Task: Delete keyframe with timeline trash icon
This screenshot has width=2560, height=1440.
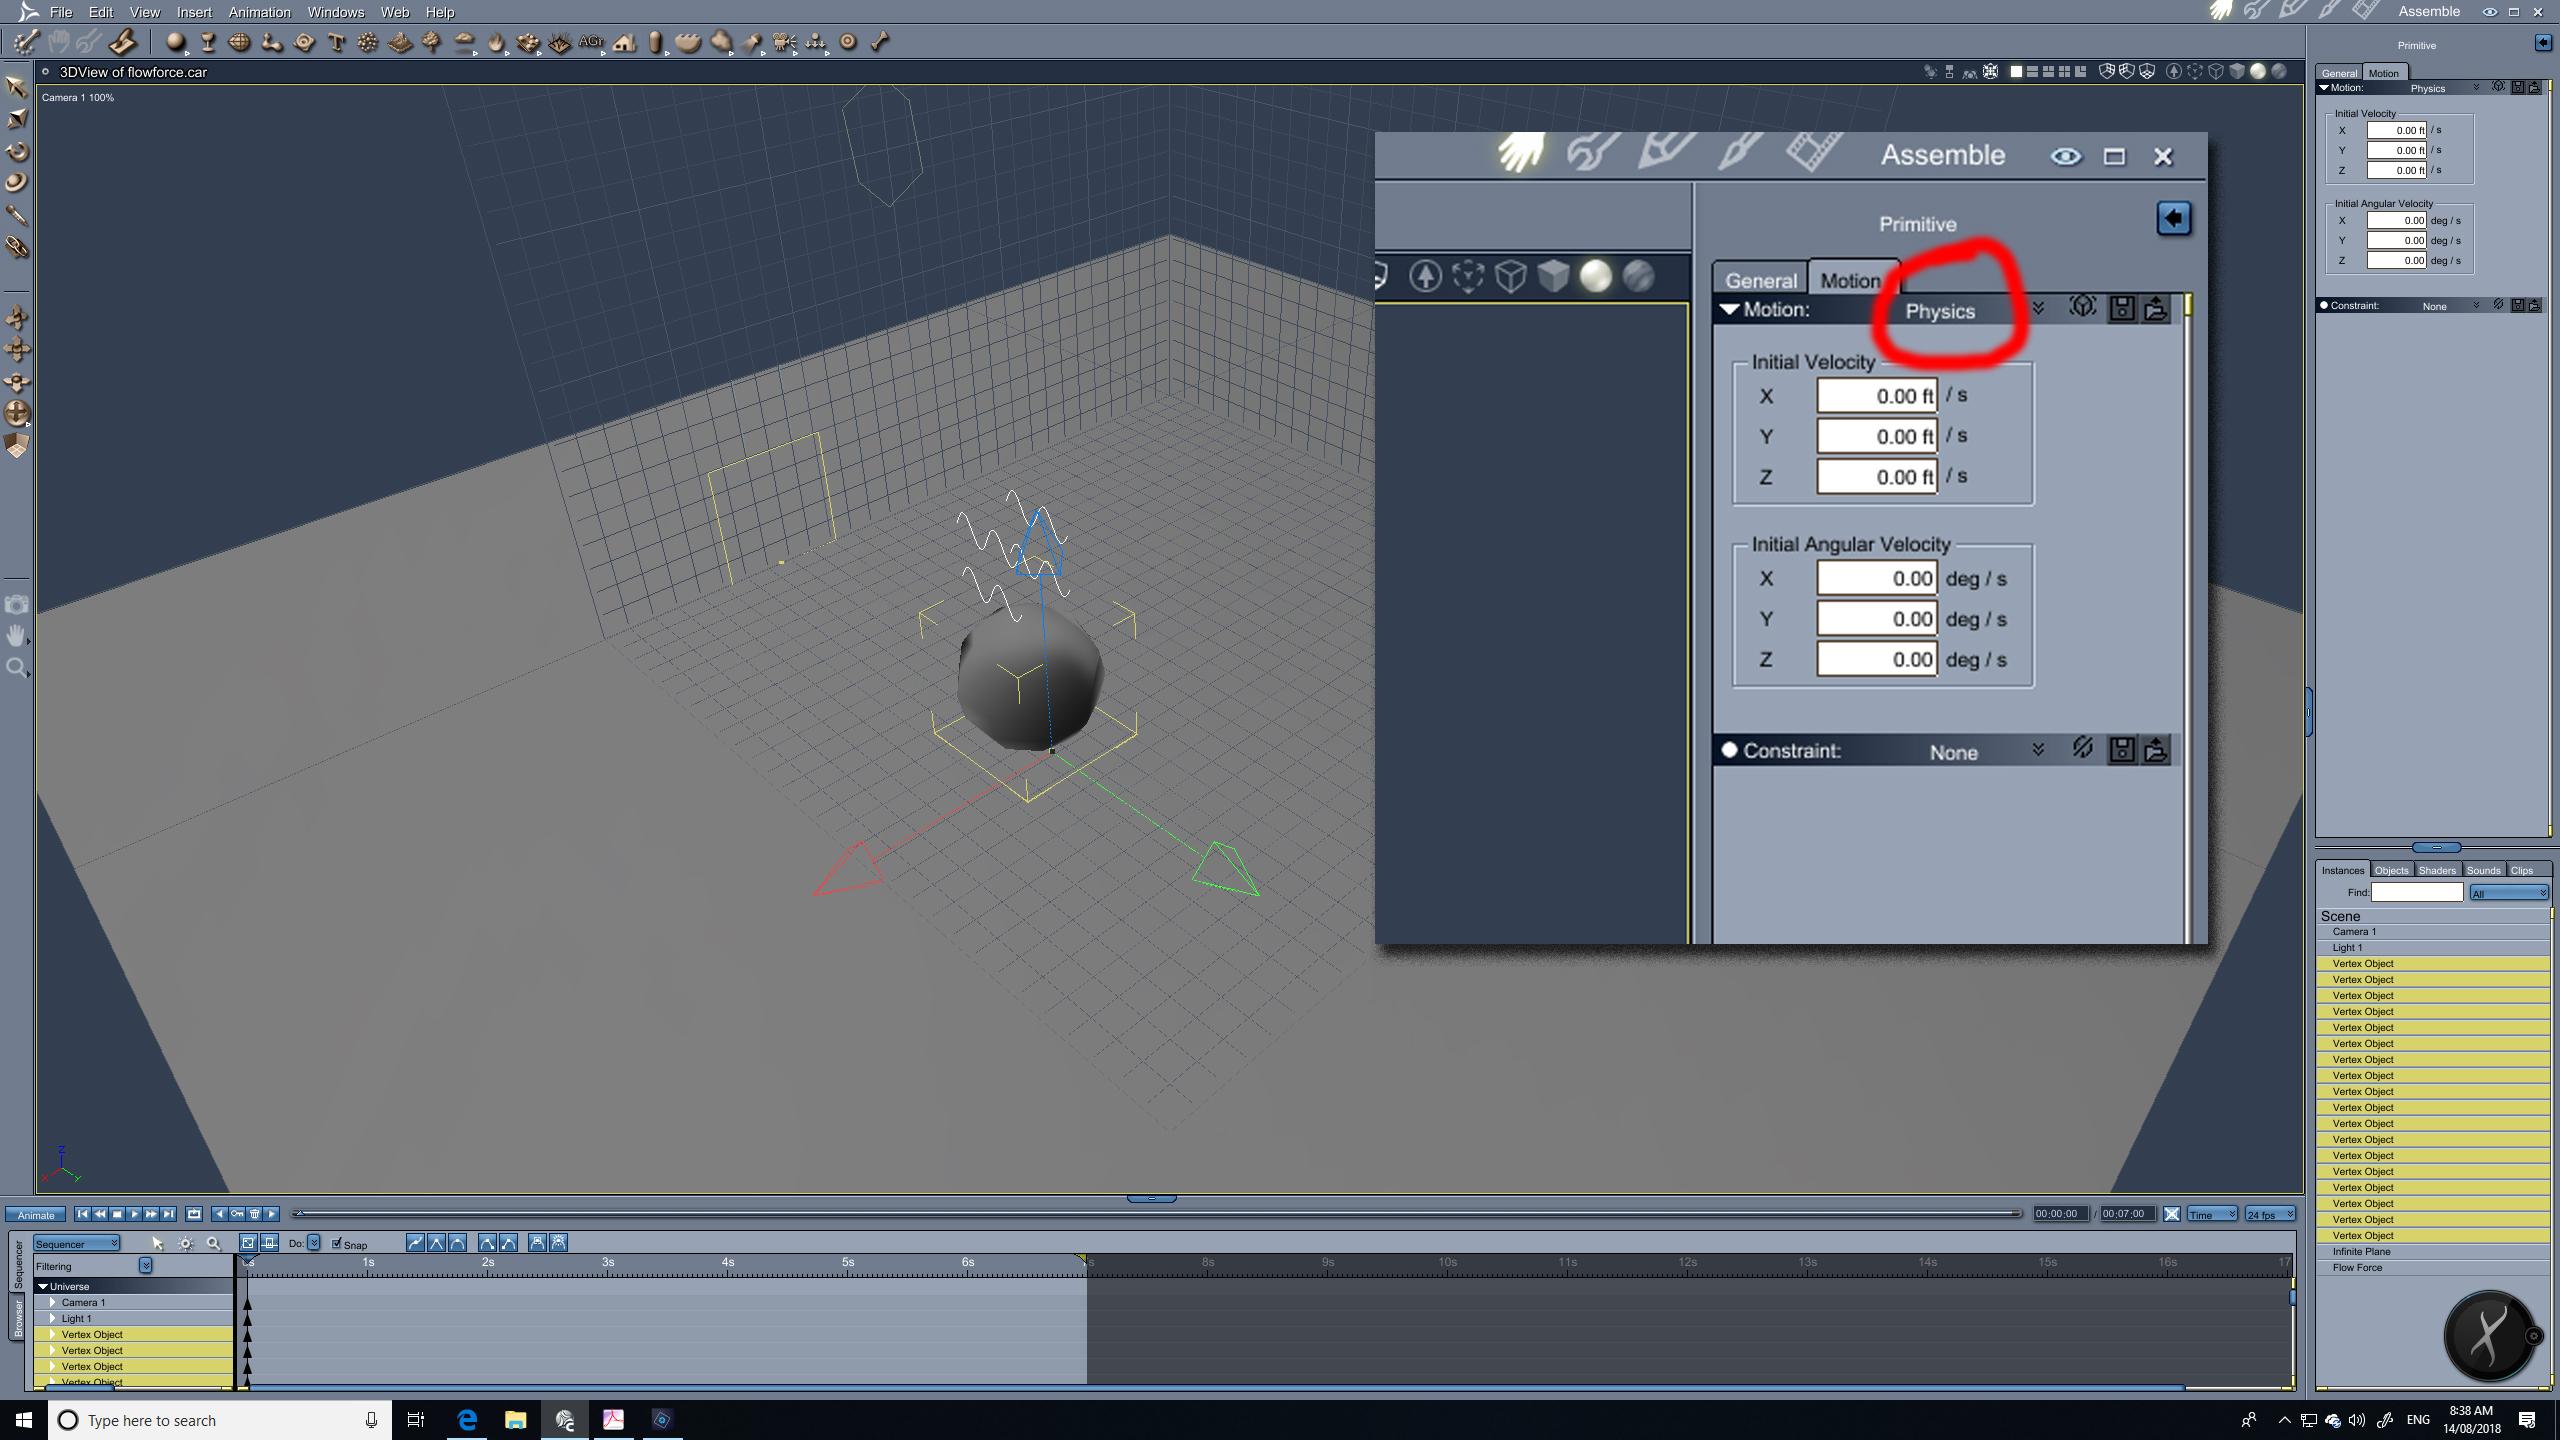Action: click(254, 1214)
